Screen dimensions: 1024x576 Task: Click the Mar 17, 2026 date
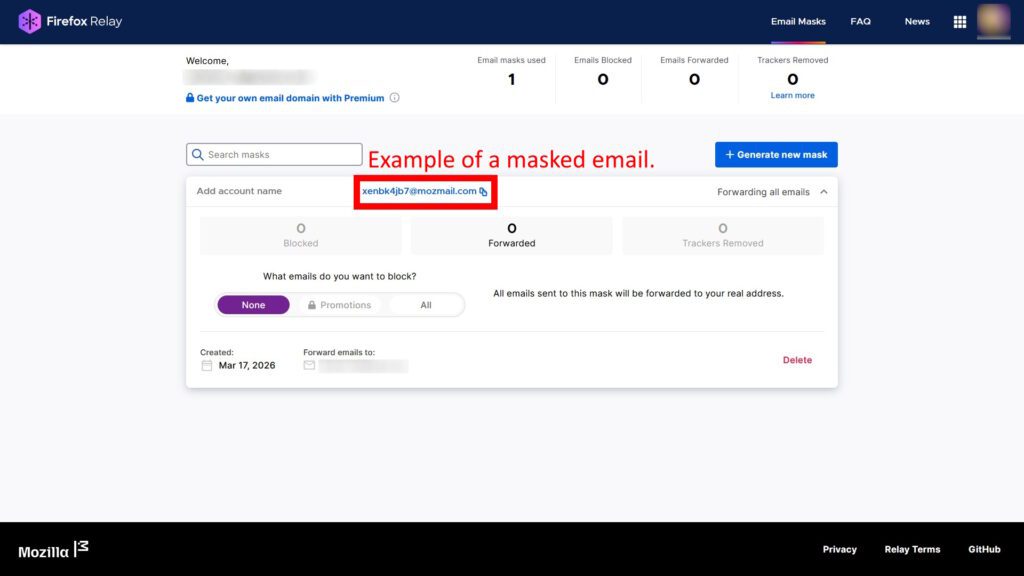pos(247,366)
